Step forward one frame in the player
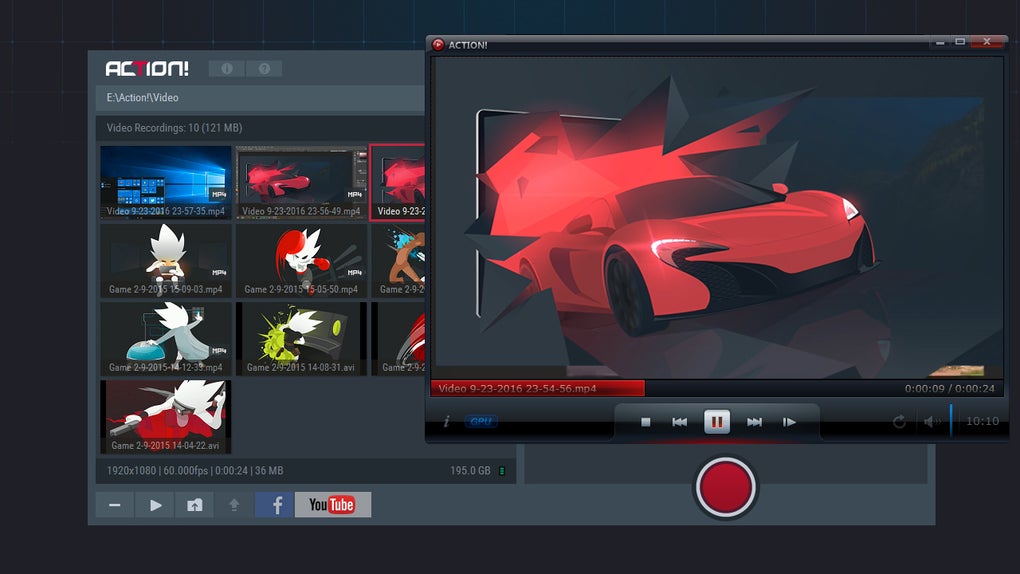Viewport: 1020px width, 574px height. 789,422
